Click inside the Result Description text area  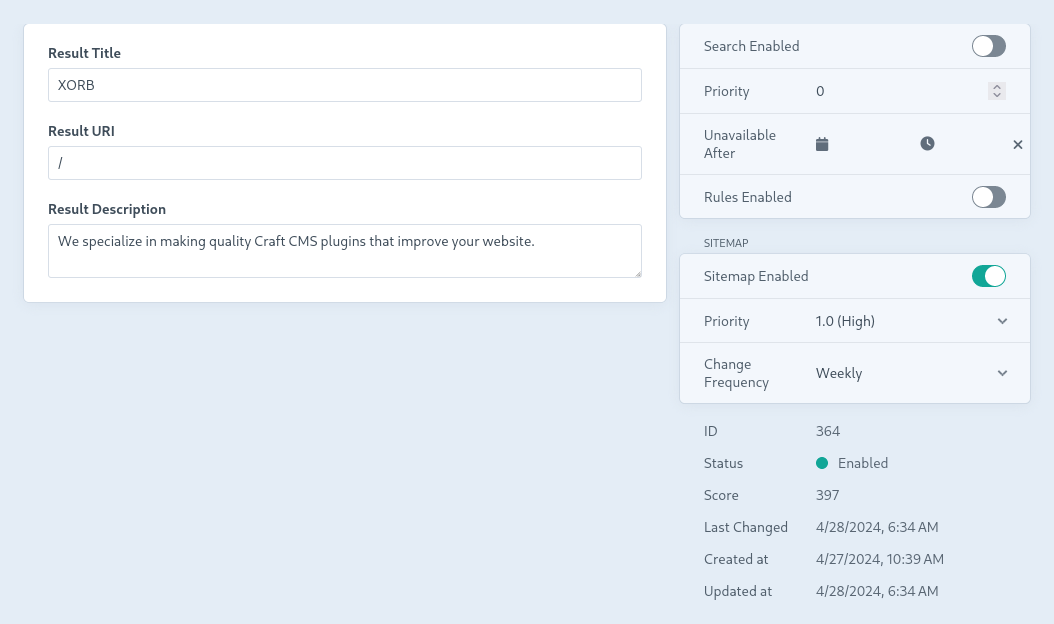[x=344, y=251]
